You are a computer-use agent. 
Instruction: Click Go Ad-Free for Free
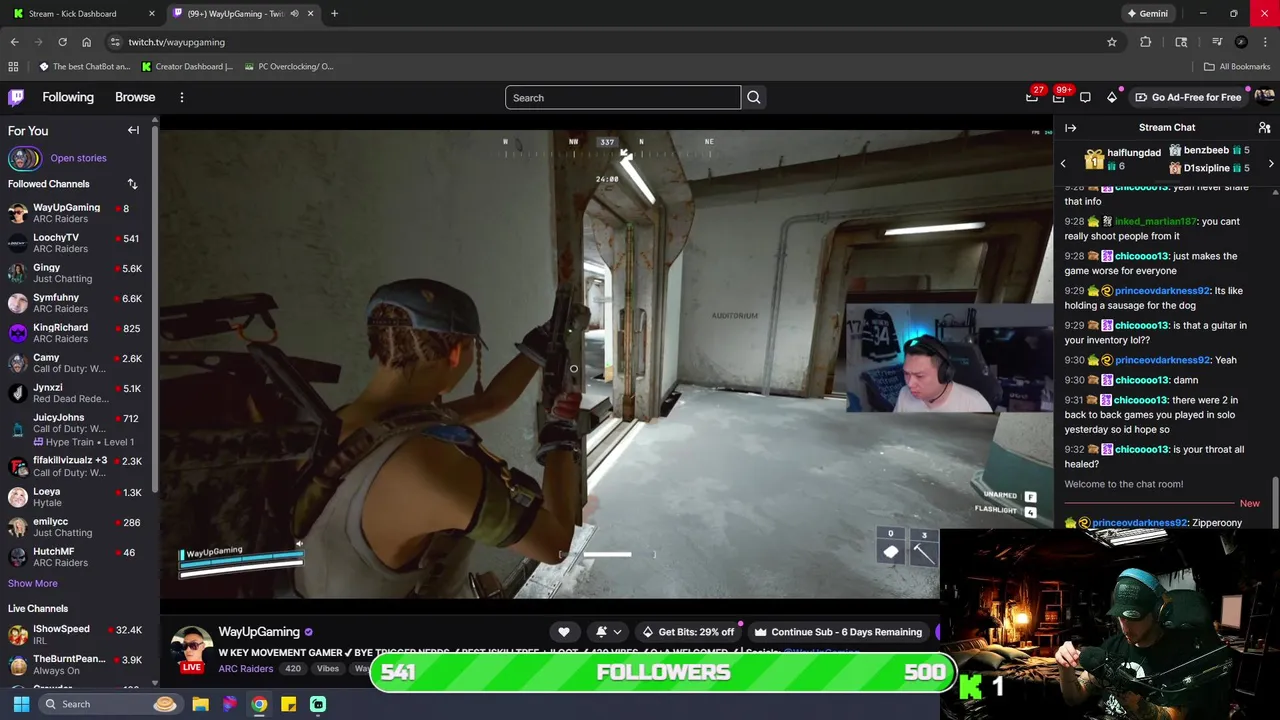tap(1188, 97)
